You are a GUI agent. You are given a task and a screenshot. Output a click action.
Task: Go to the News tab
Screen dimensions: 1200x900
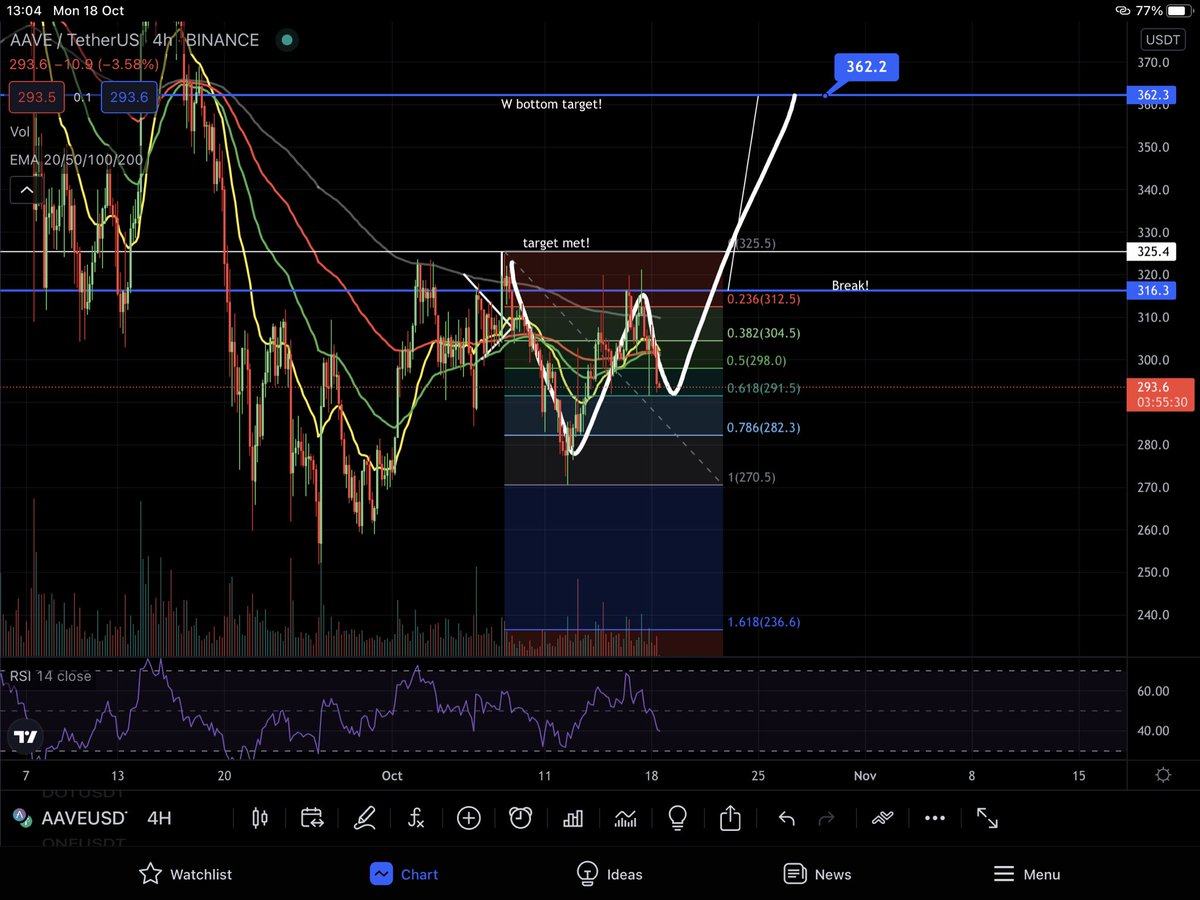click(x=817, y=874)
